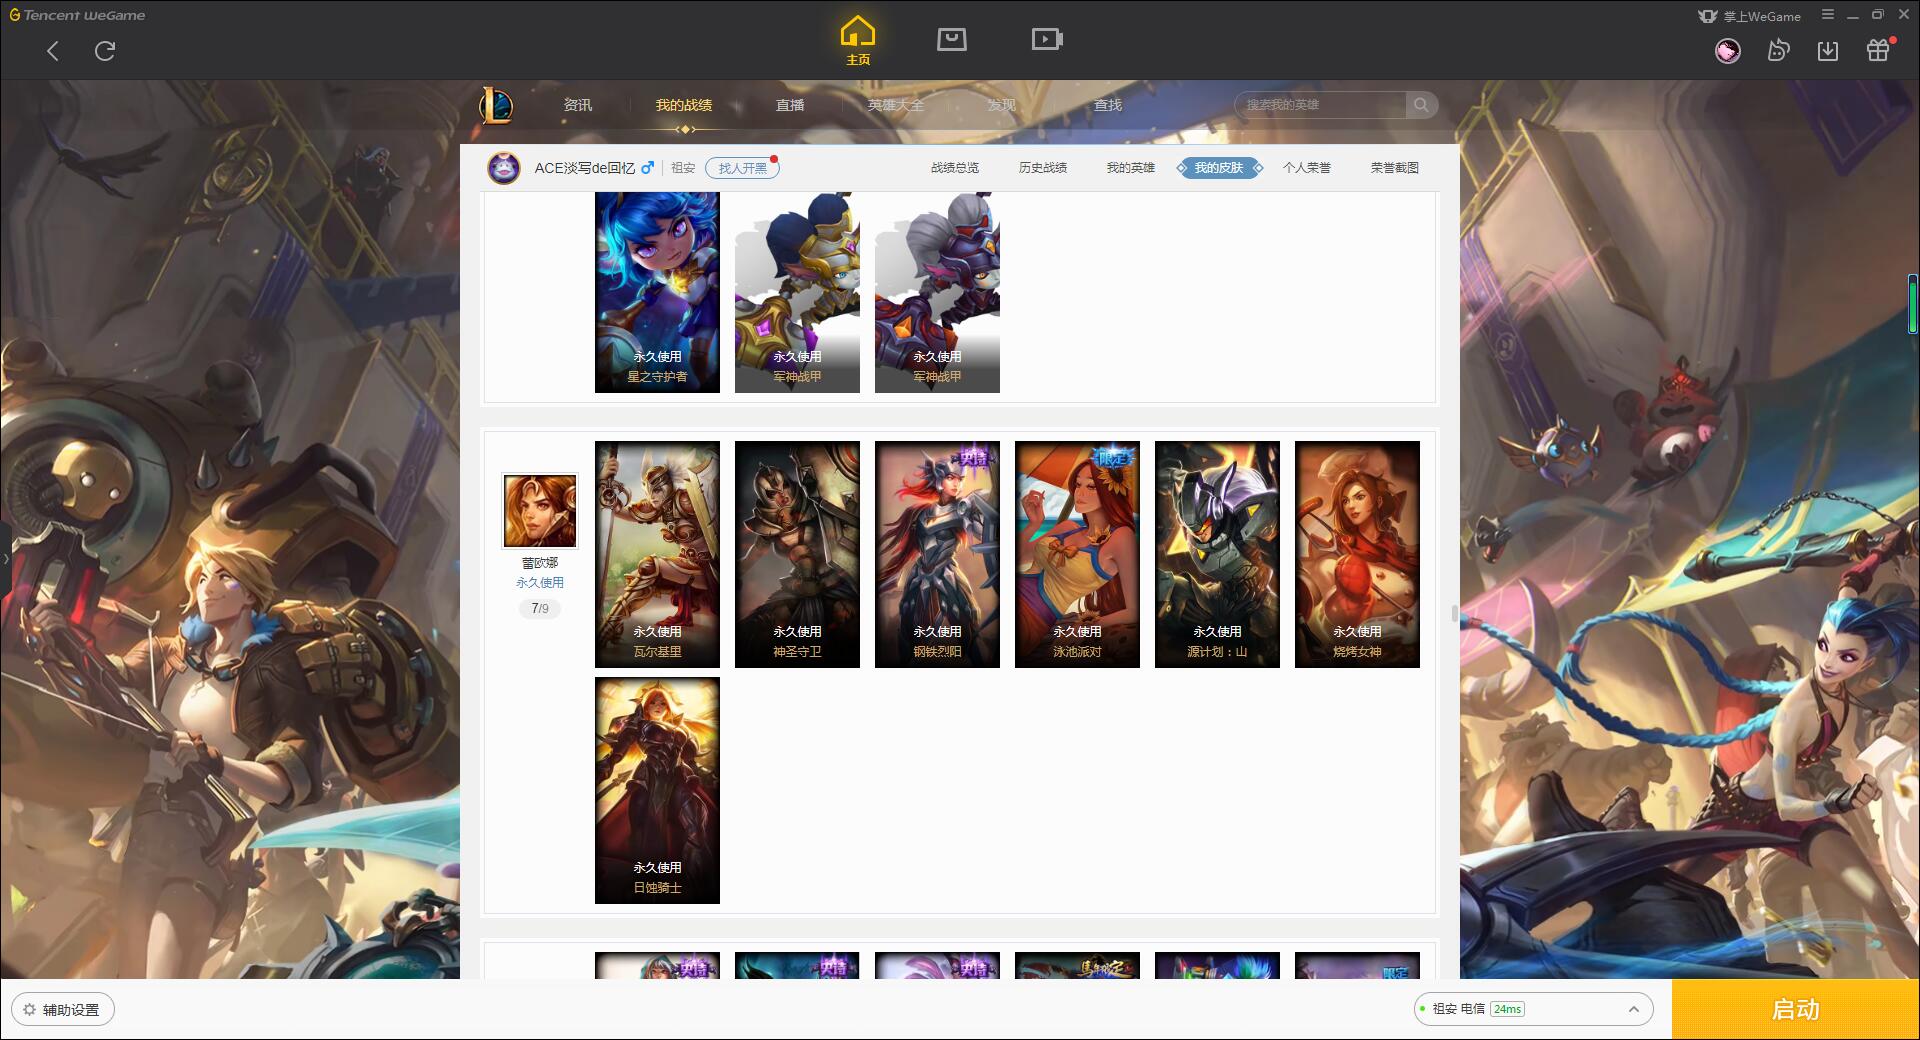Open the downloads manager icon

click(1828, 51)
